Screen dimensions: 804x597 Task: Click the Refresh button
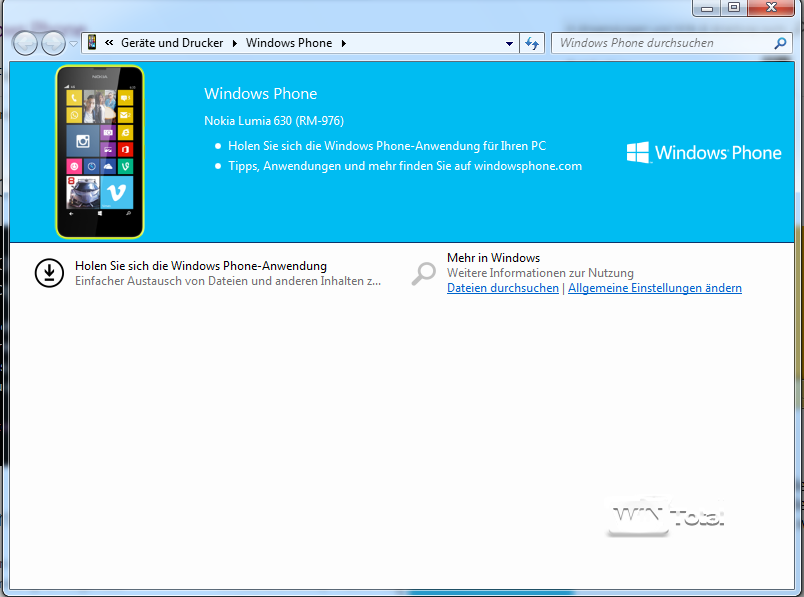click(x=532, y=44)
